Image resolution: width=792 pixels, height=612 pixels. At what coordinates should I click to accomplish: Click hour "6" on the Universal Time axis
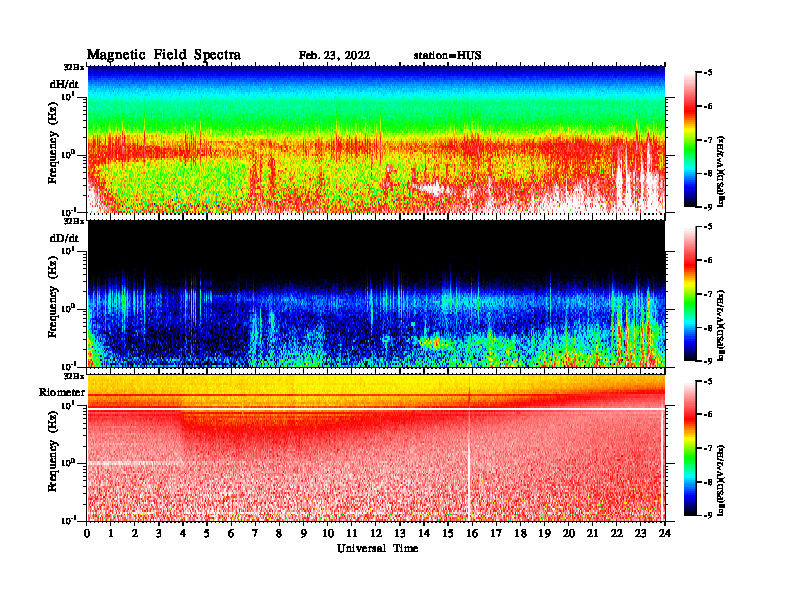pyautogui.click(x=231, y=534)
